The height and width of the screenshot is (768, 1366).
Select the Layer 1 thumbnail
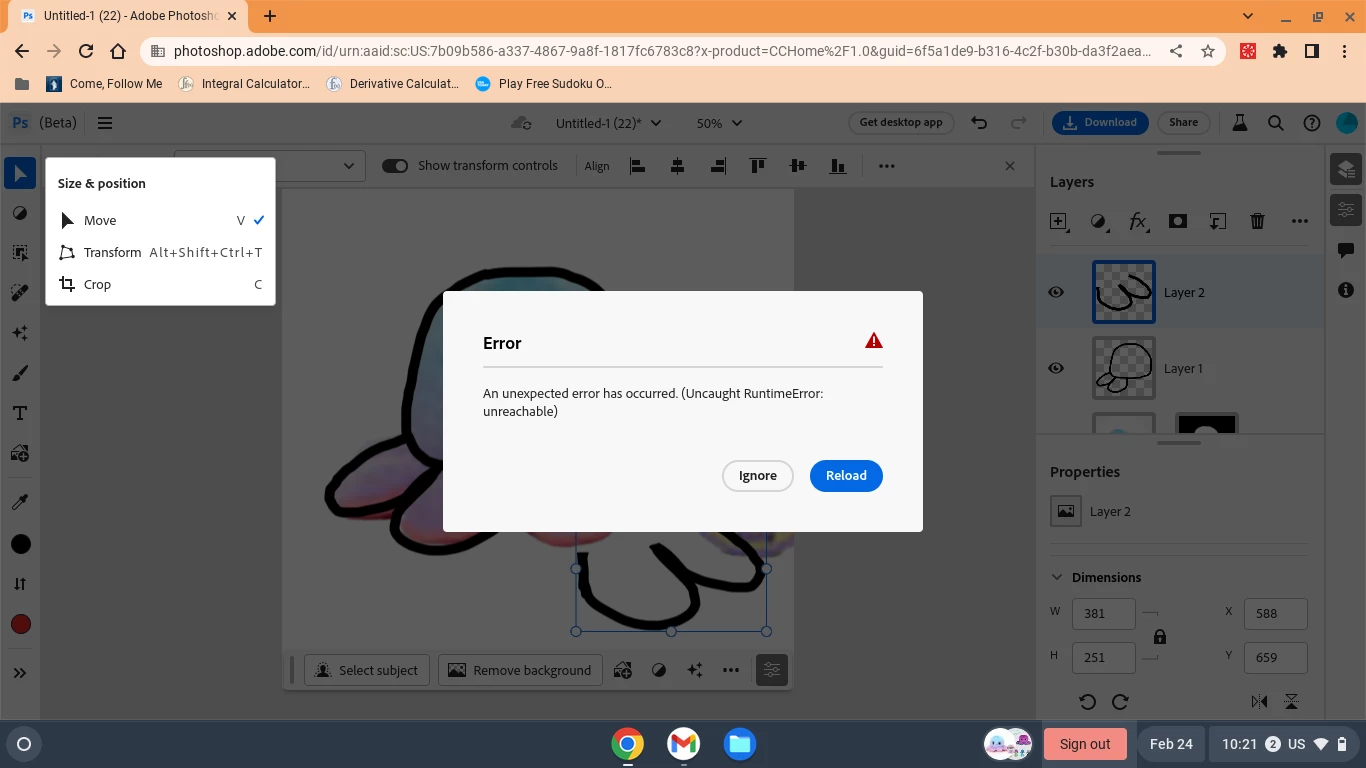click(x=1124, y=368)
